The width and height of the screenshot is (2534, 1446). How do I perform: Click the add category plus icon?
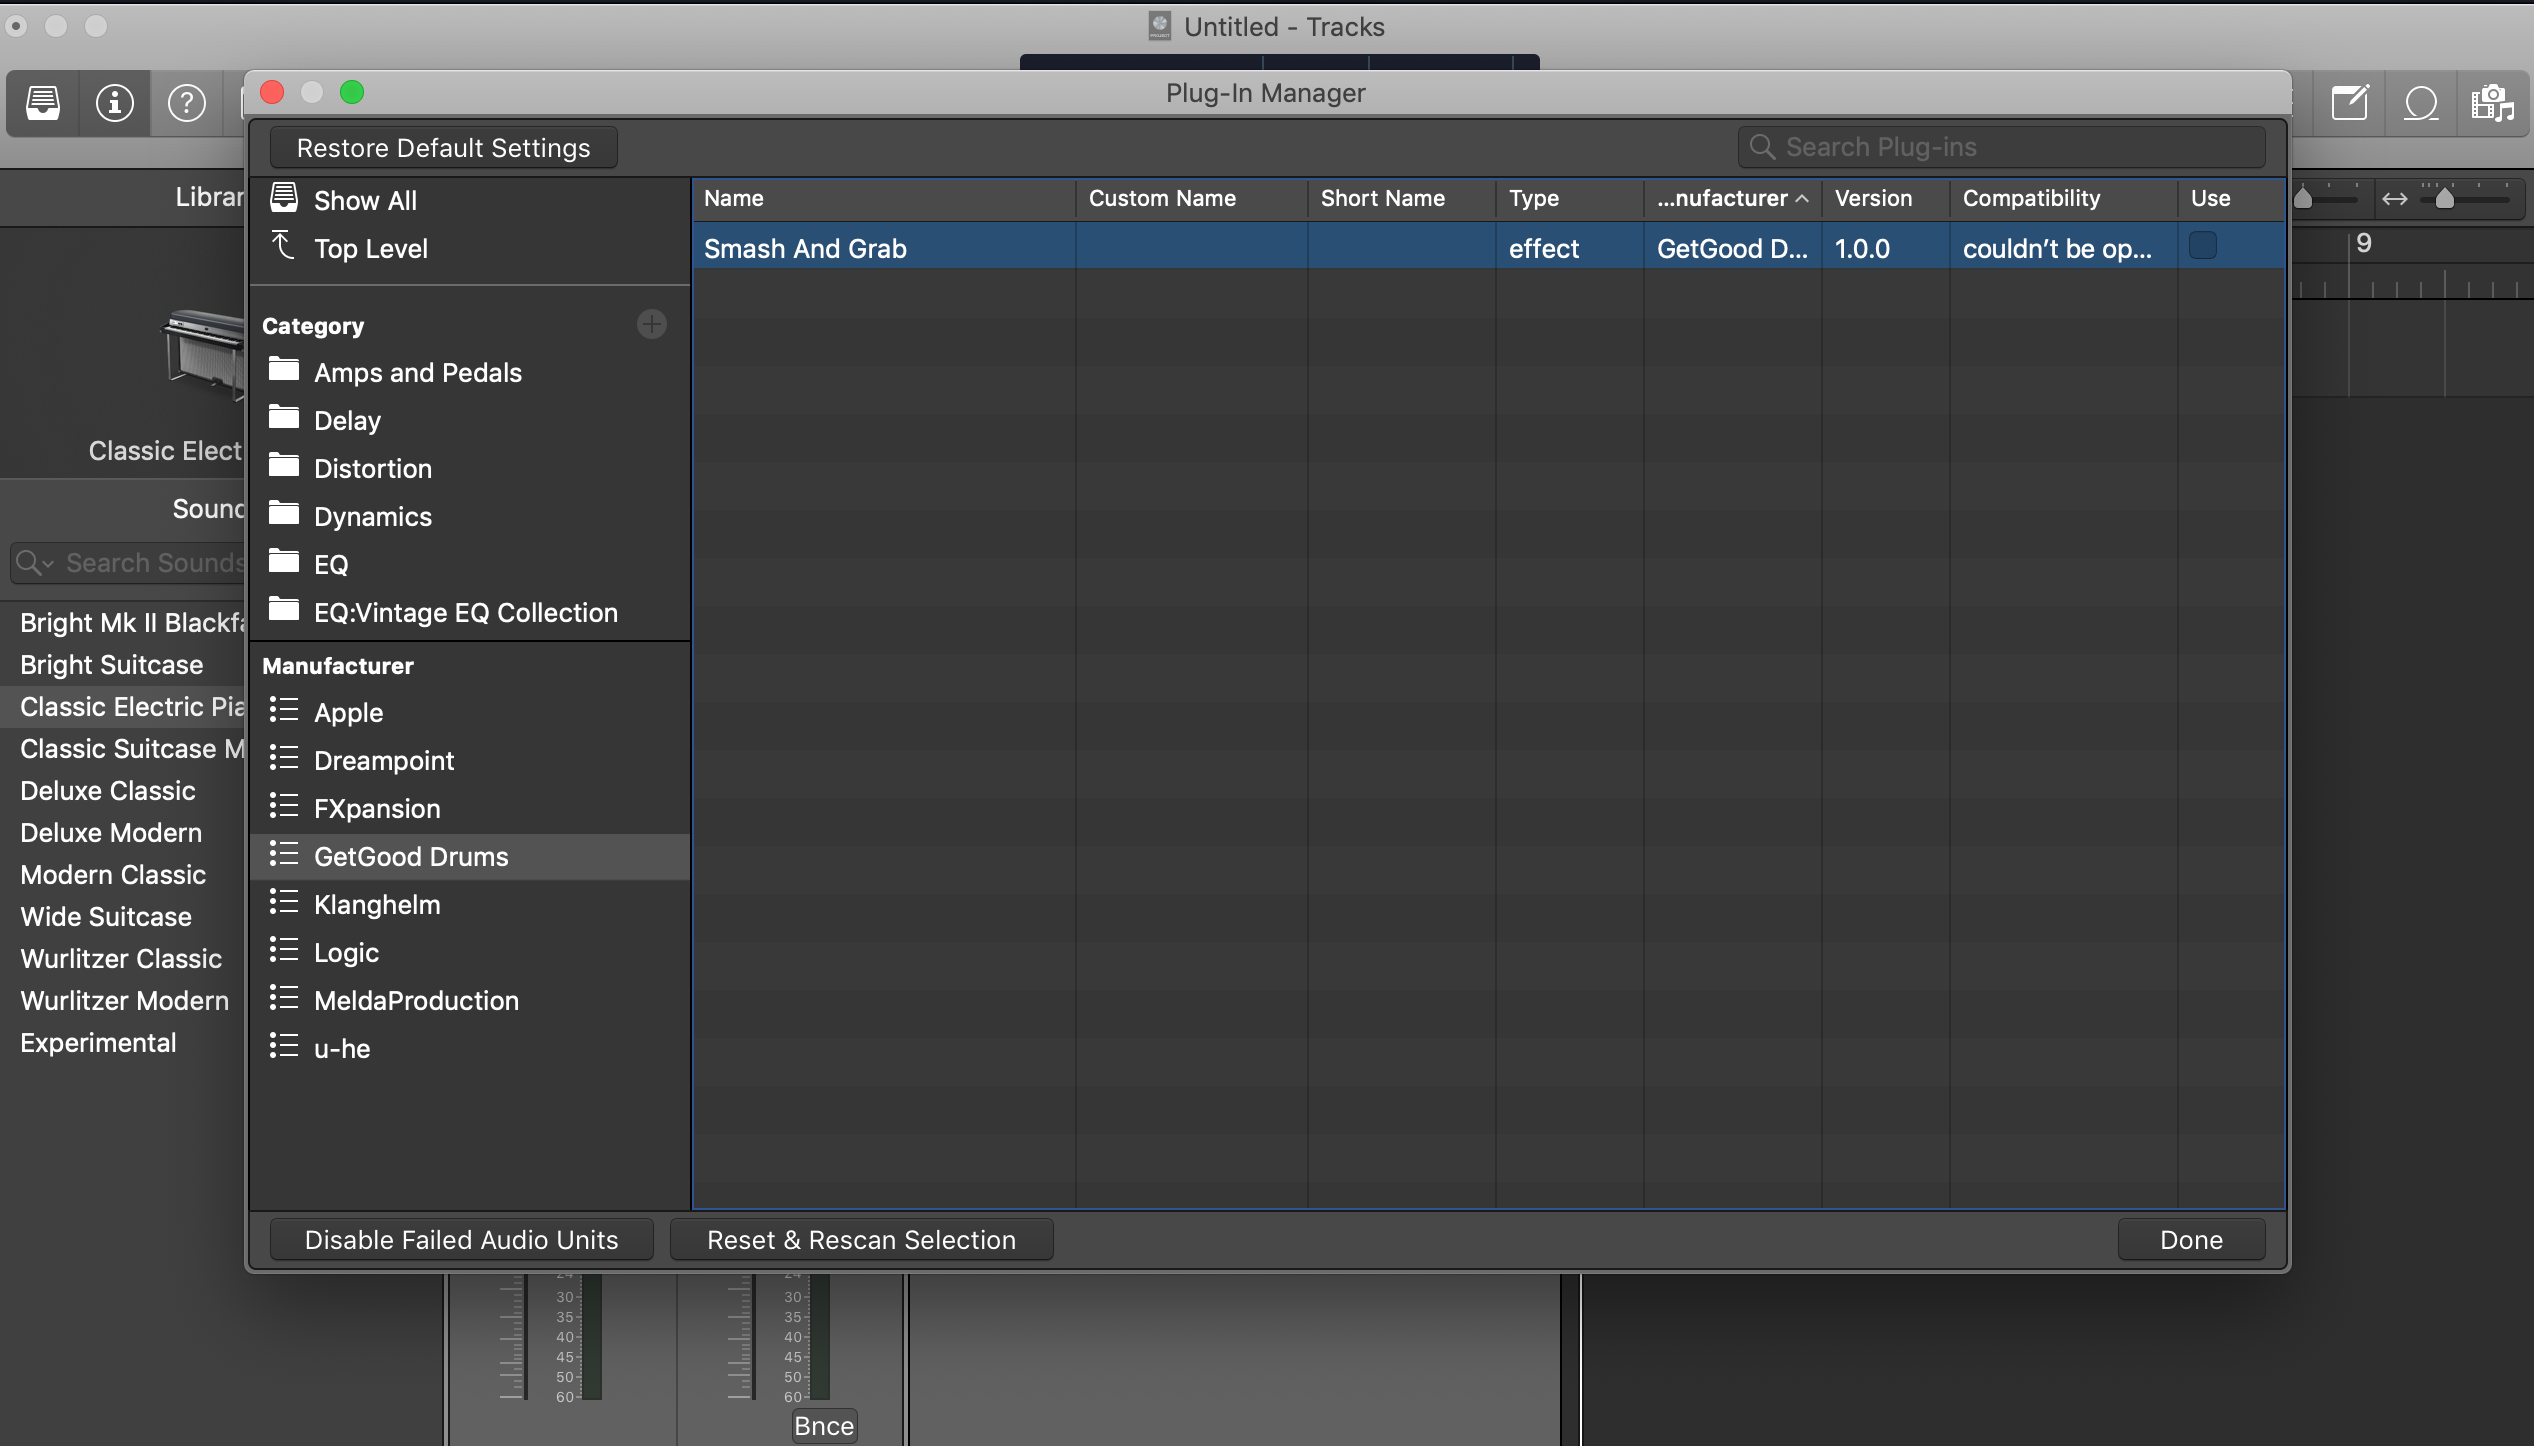(652, 324)
